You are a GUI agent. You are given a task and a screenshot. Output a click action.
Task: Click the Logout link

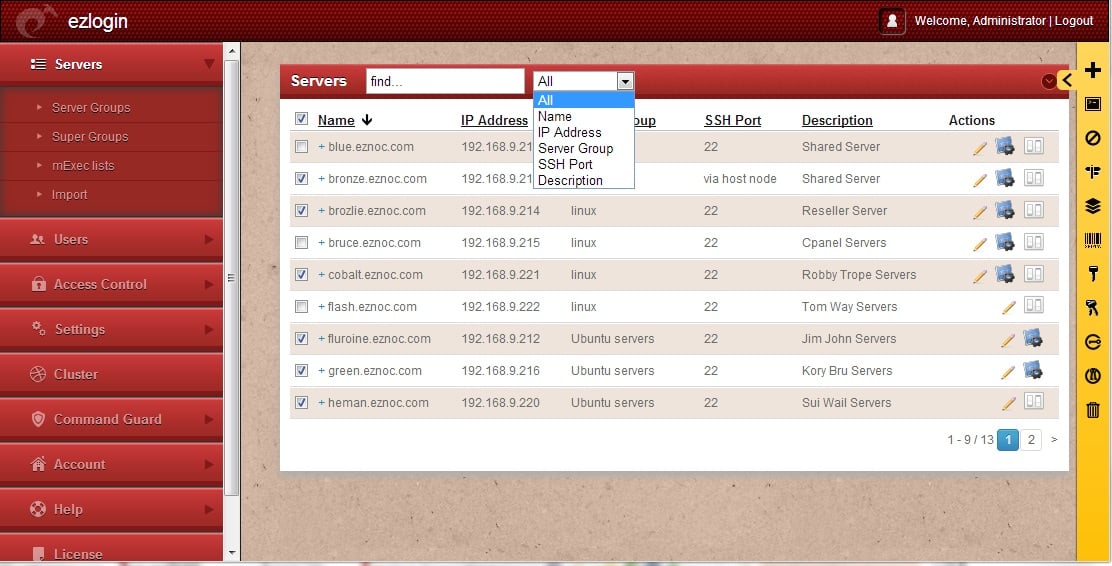pyautogui.click(x=1074, y=21)
